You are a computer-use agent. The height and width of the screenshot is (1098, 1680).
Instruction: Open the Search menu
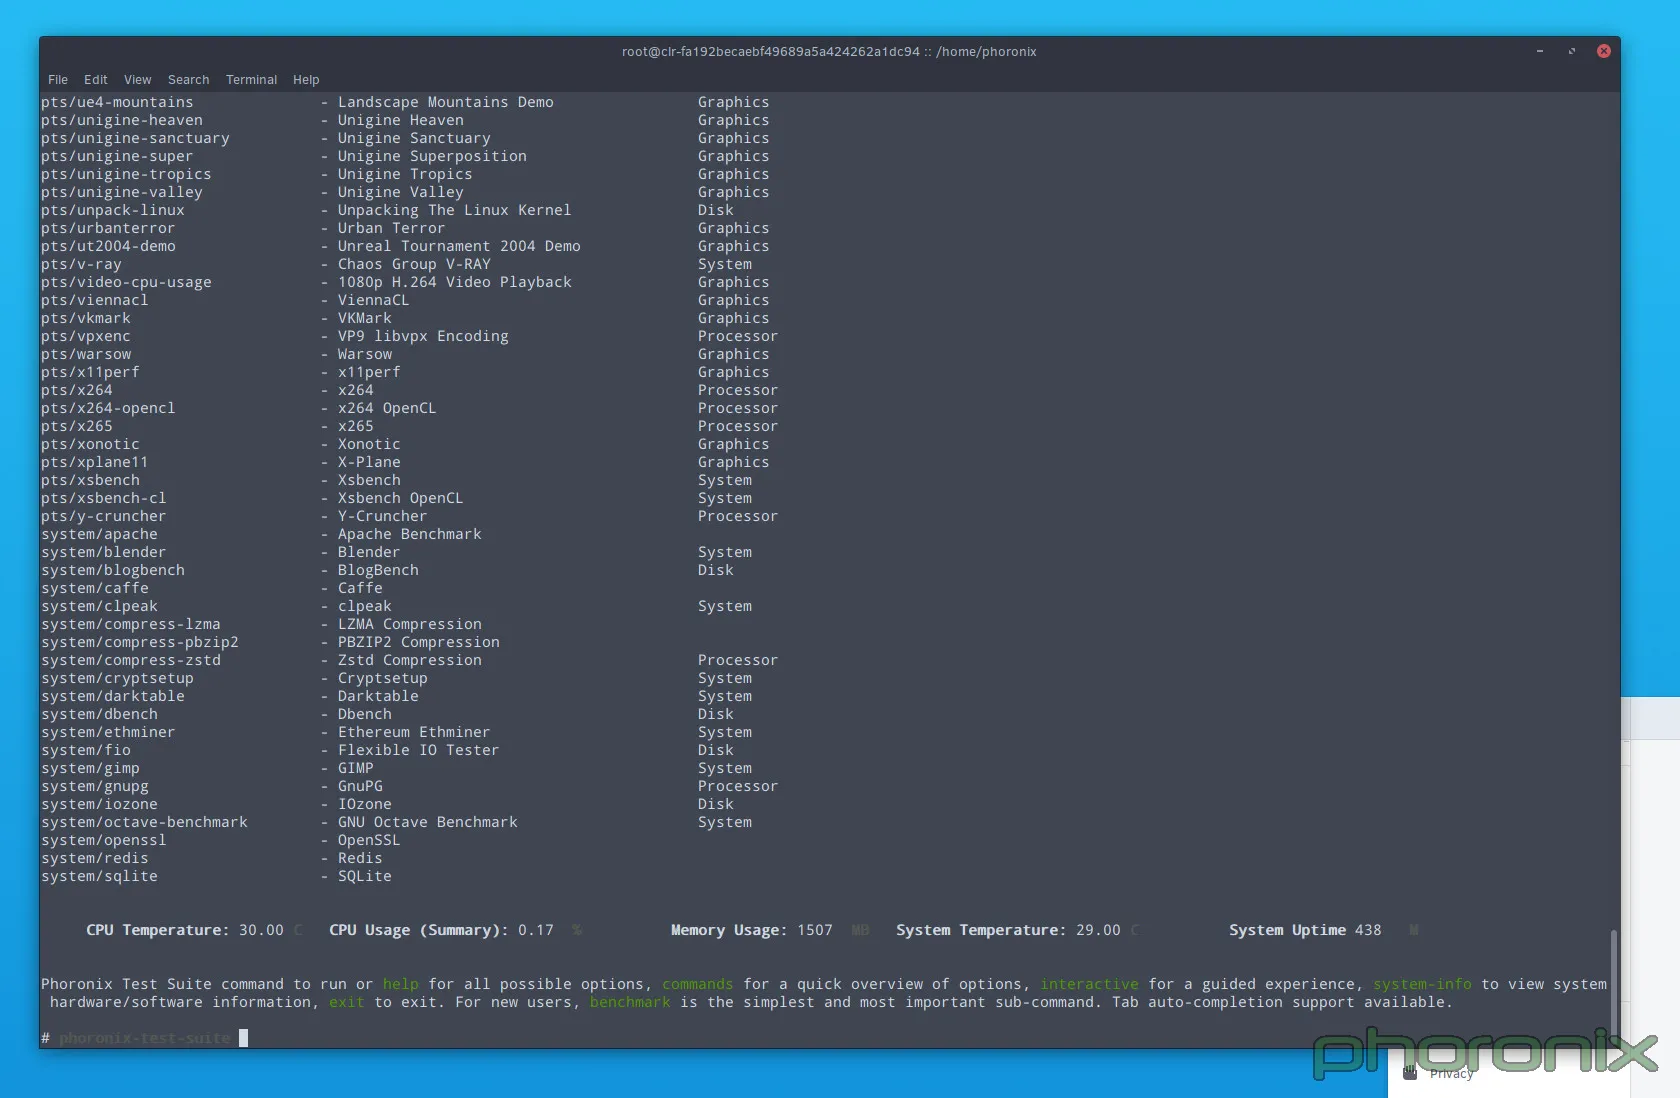point(189,80)
